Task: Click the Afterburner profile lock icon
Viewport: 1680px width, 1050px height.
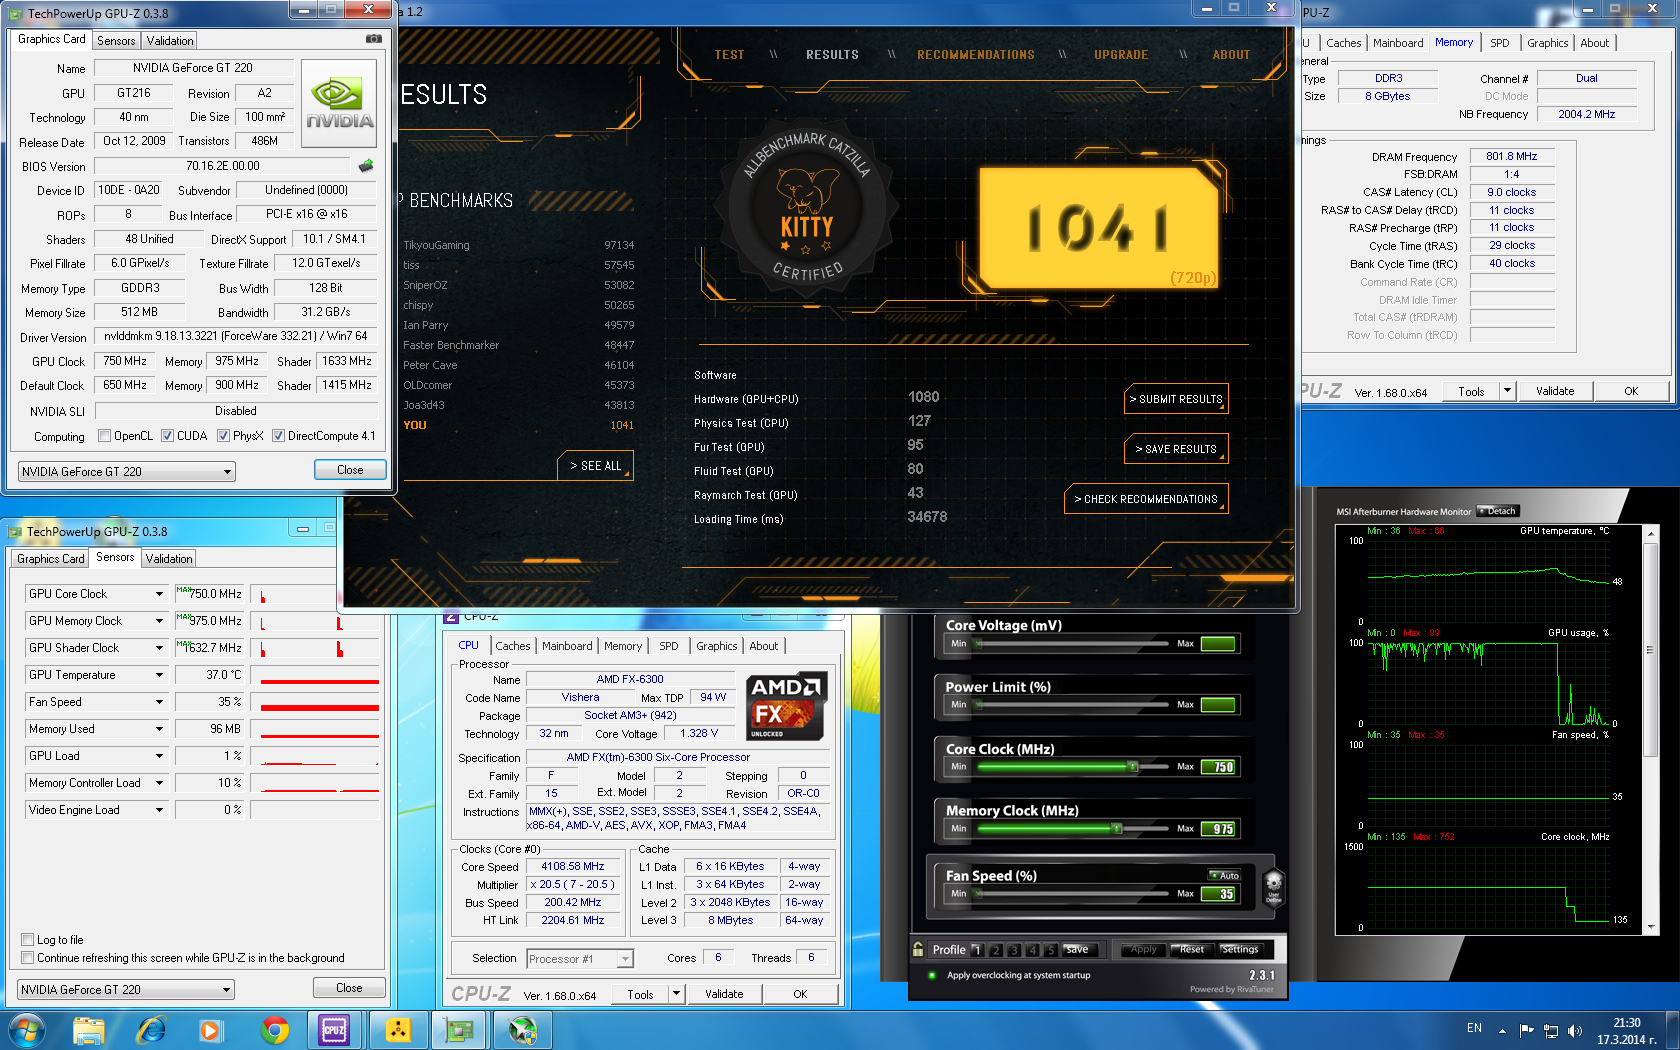Action: tap(918, 949)
